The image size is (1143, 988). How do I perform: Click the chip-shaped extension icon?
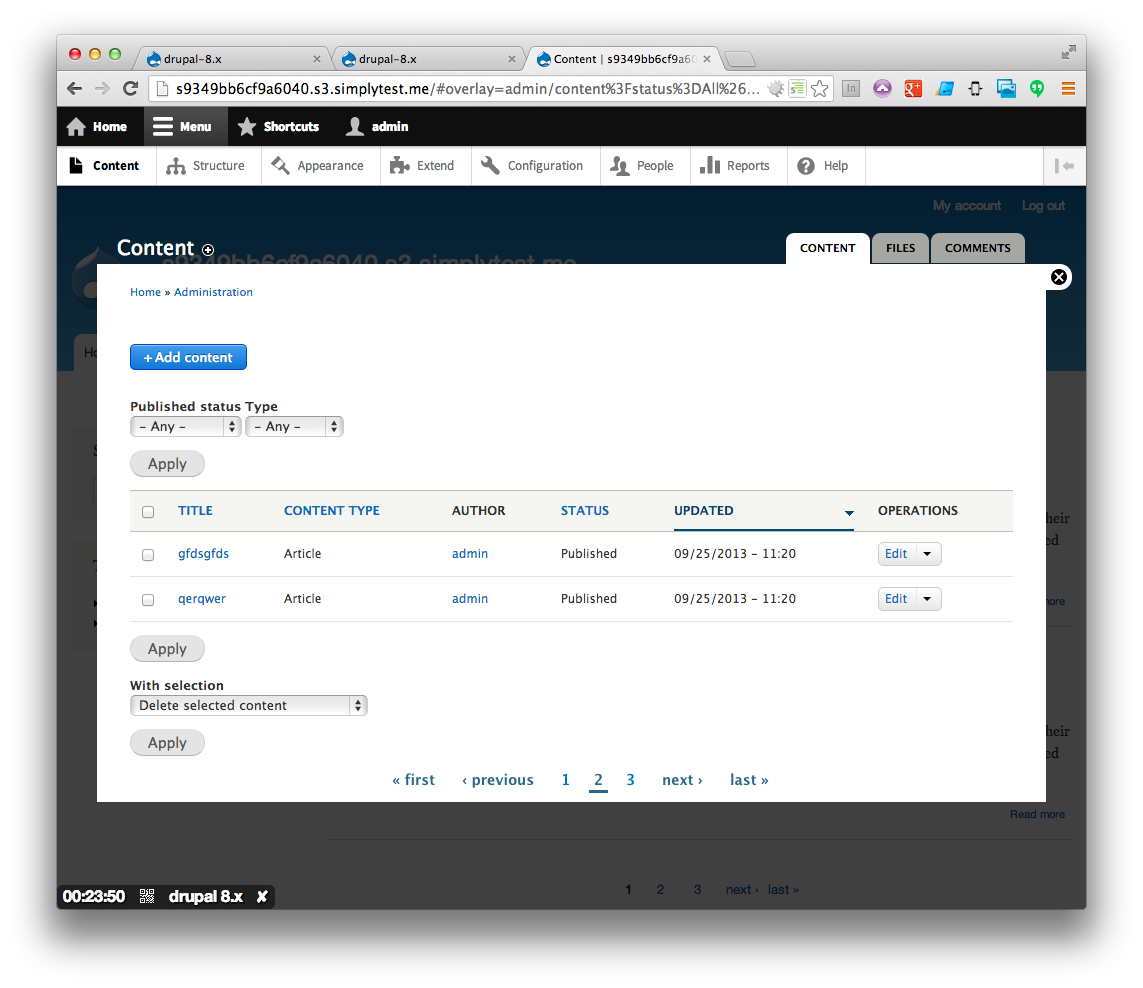point(975,89)
